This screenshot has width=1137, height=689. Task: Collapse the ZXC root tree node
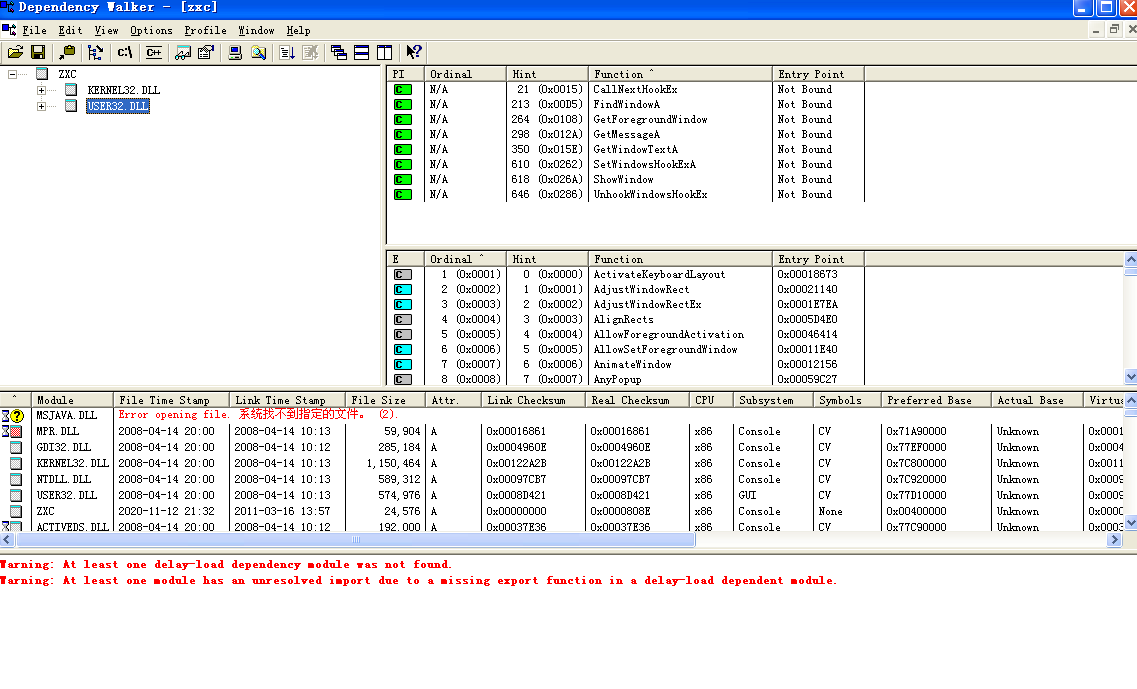[12, 74]
